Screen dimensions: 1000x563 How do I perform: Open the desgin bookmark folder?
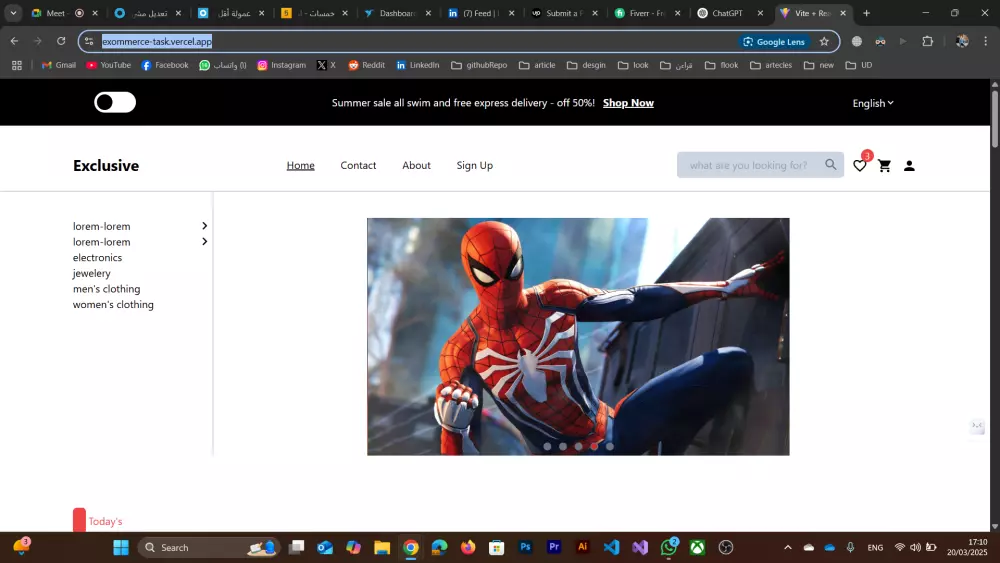tap(586, 65)
